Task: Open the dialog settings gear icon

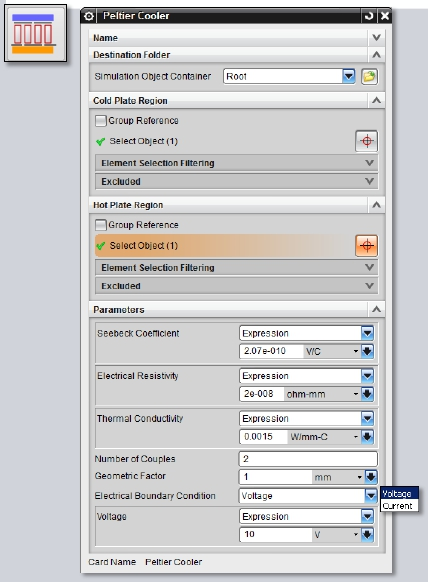Action: tap(89, 16)
